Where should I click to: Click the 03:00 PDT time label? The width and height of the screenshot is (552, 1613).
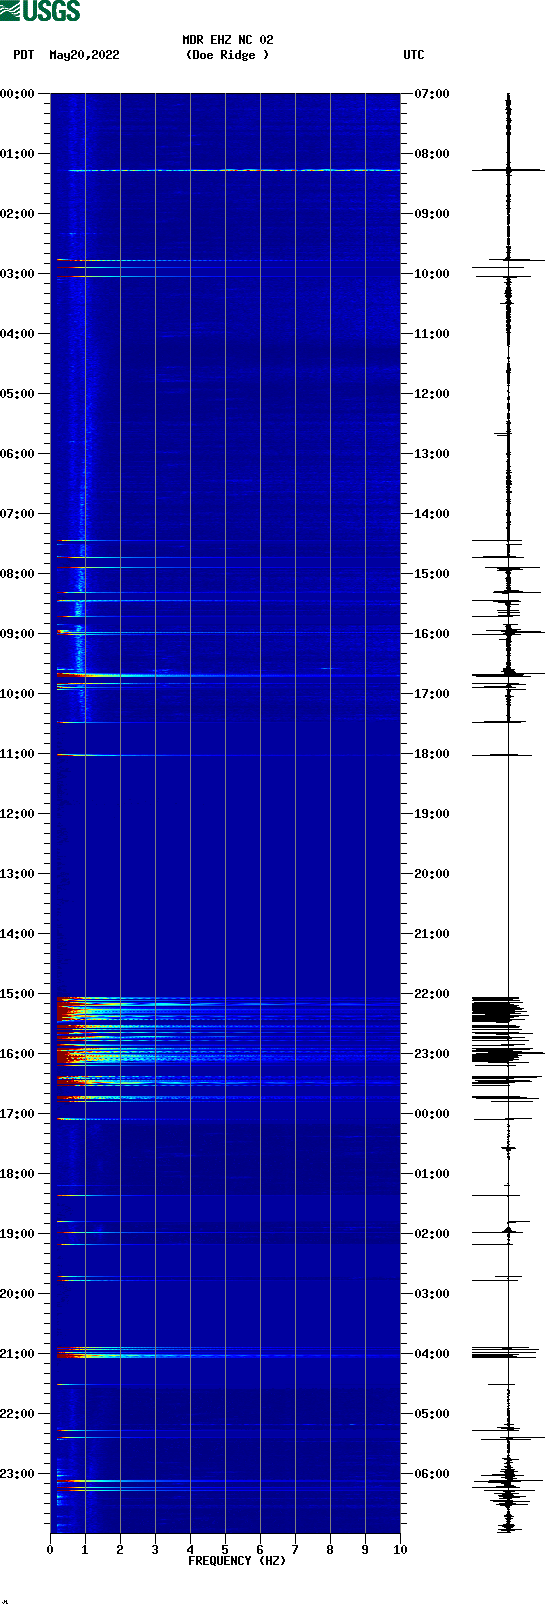(x=18, y=274)
